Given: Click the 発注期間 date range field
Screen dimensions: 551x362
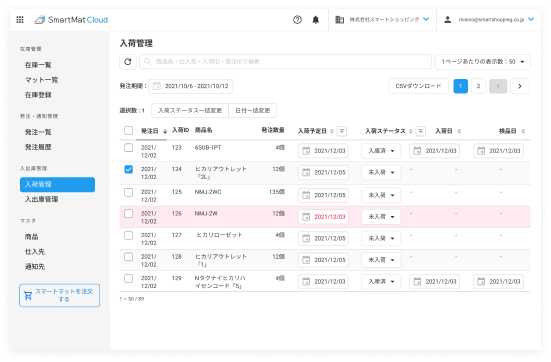Looking at the screenshot, I should (190, 86).
